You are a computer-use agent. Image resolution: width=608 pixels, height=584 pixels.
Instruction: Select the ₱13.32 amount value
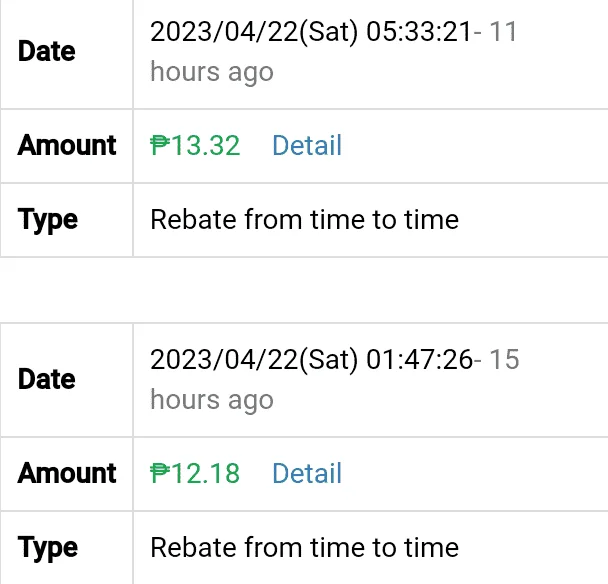point(195,145)
